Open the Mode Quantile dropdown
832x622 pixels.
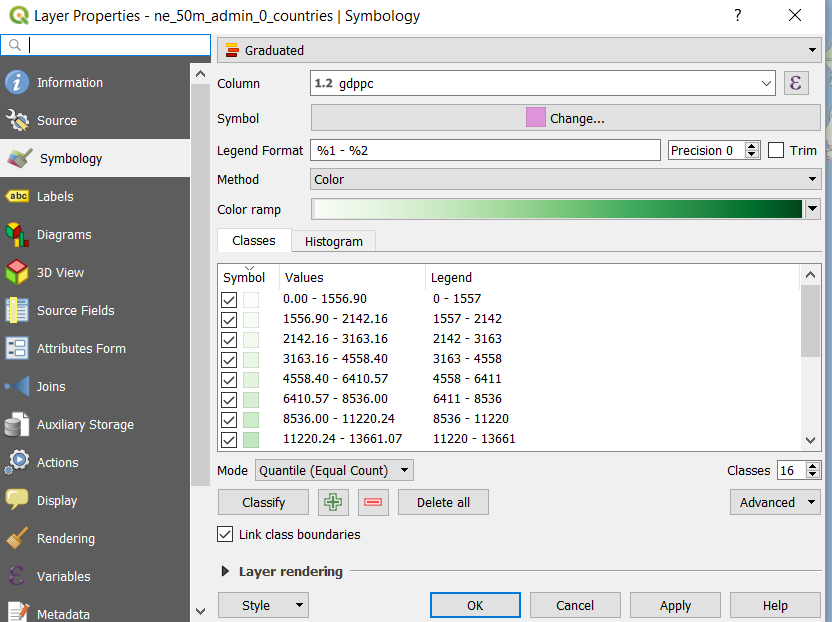pos(334,470)
